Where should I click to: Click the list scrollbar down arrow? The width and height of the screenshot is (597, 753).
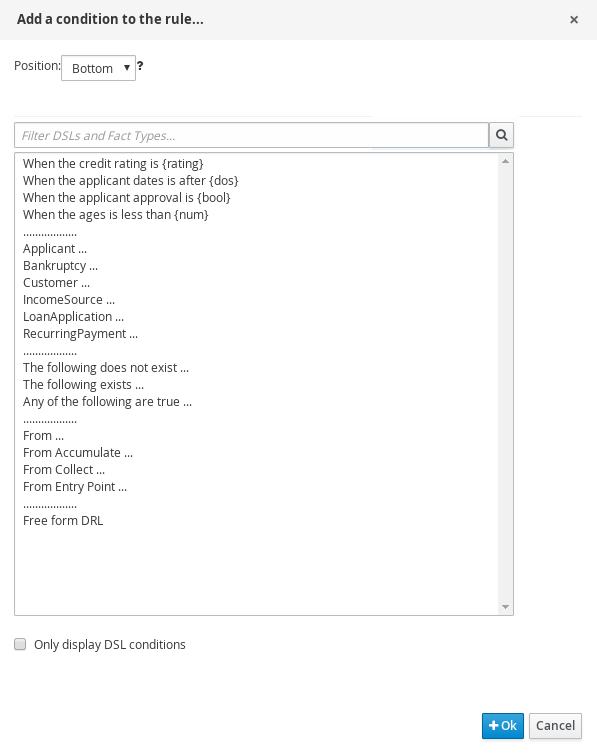[505, 607]
